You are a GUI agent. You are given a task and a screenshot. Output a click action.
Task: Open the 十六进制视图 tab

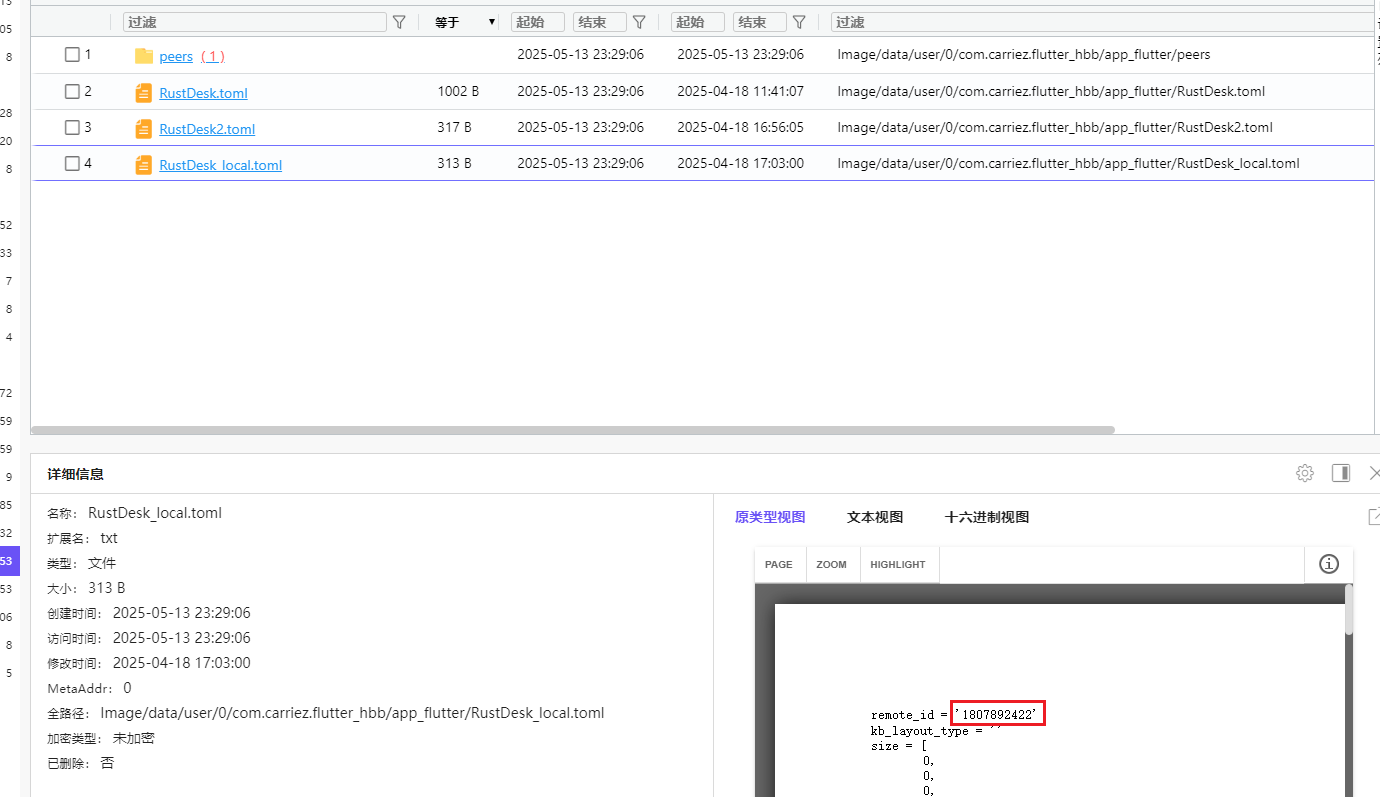coord(987,517)
